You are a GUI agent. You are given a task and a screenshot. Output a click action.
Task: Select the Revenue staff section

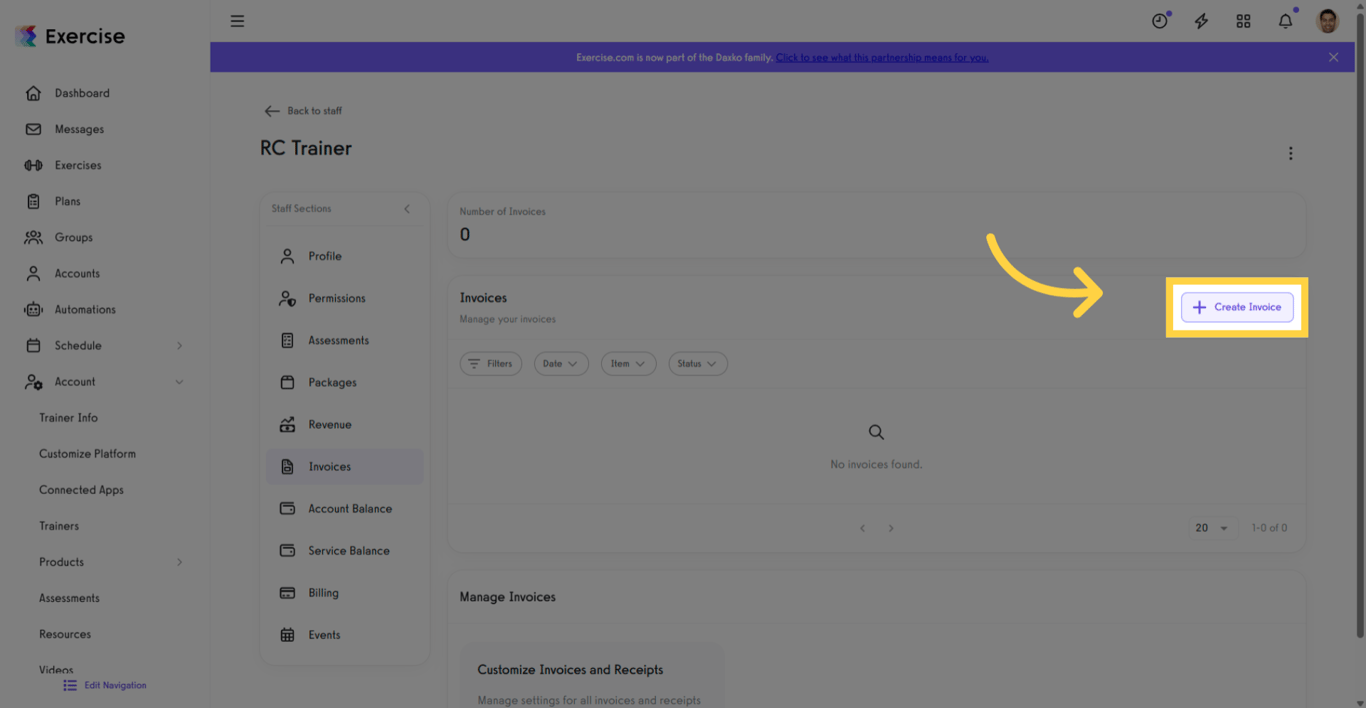point(331,424)
